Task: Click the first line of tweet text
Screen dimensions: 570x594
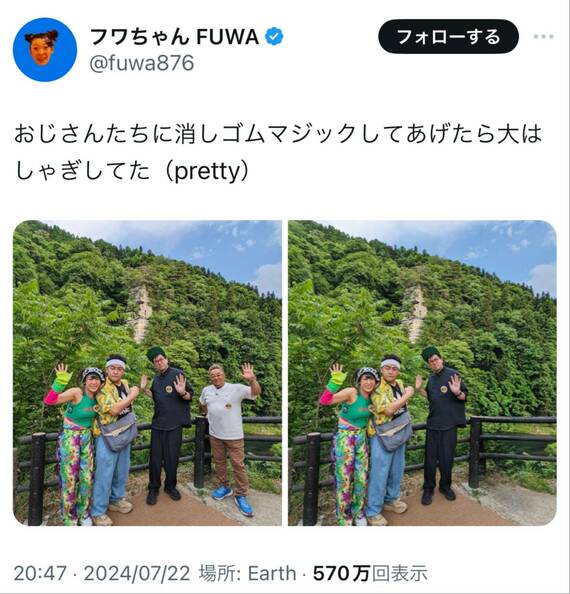Action: pyautogui.click(x=278, y=134)
